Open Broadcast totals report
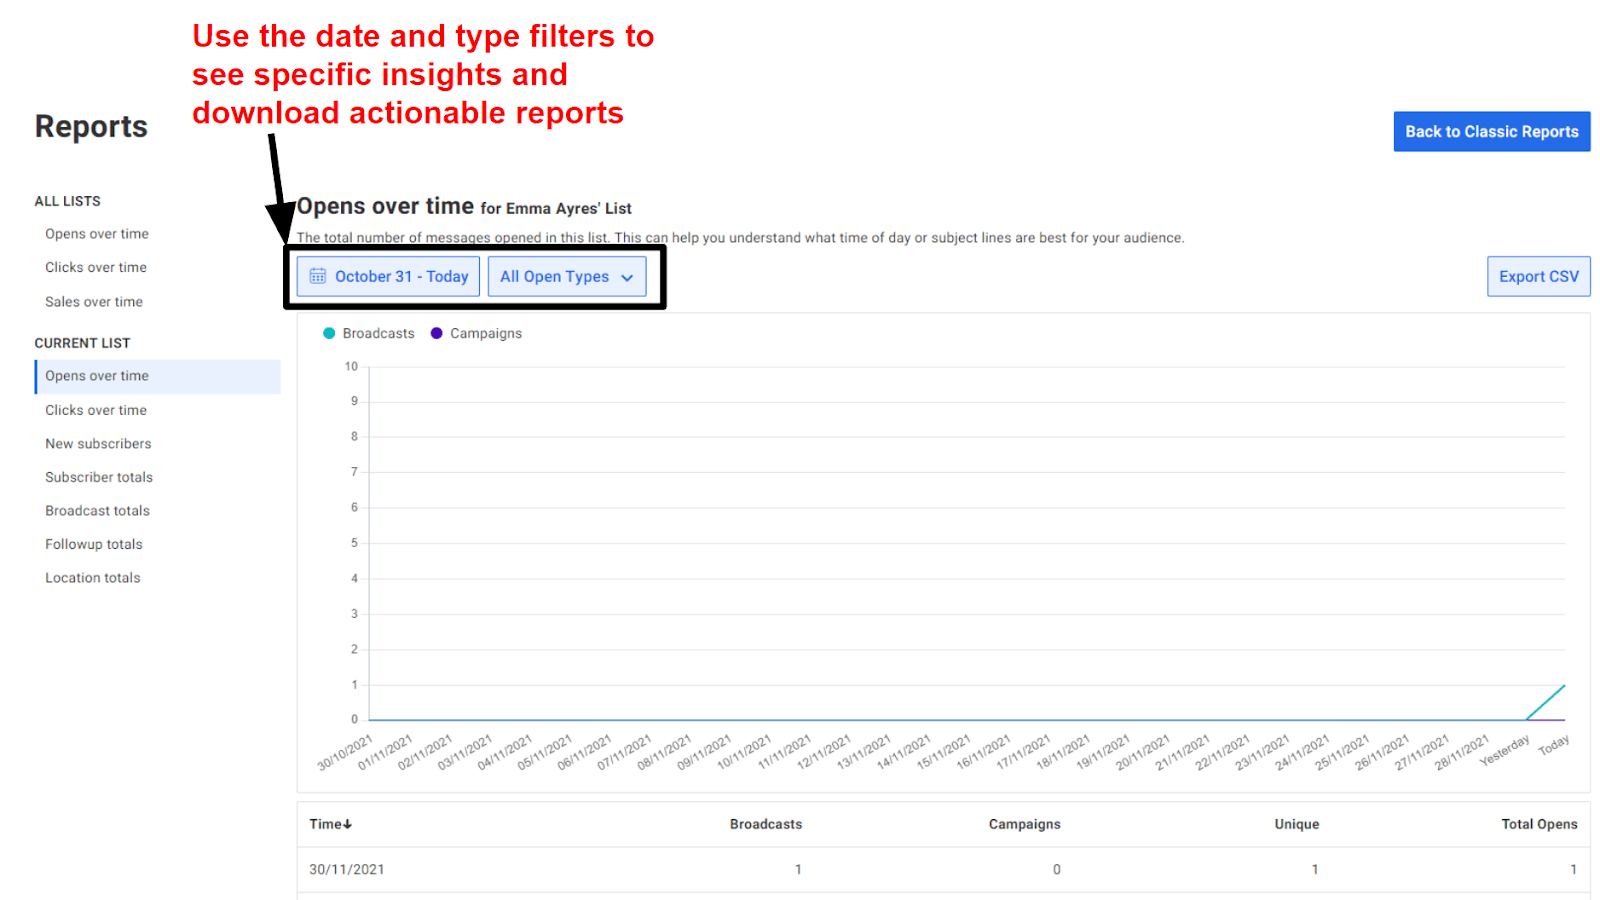 (x=97, y=511)
